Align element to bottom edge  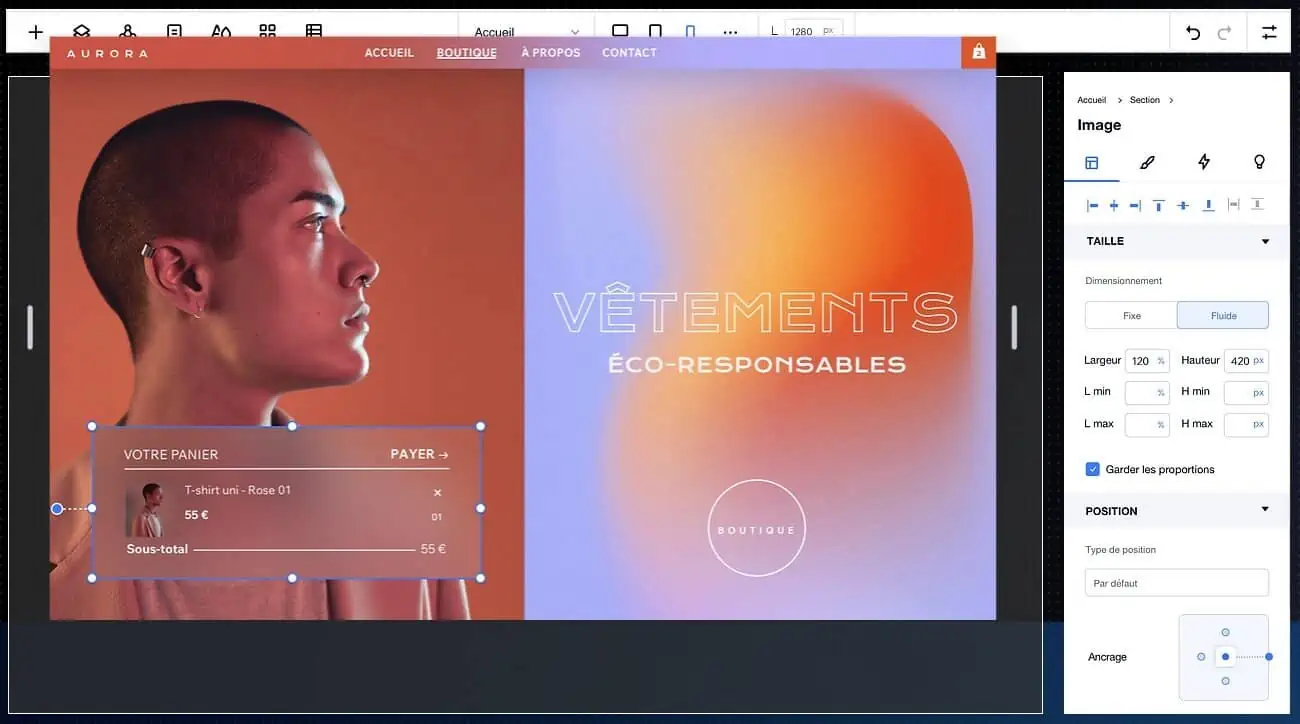[1208, 205]
